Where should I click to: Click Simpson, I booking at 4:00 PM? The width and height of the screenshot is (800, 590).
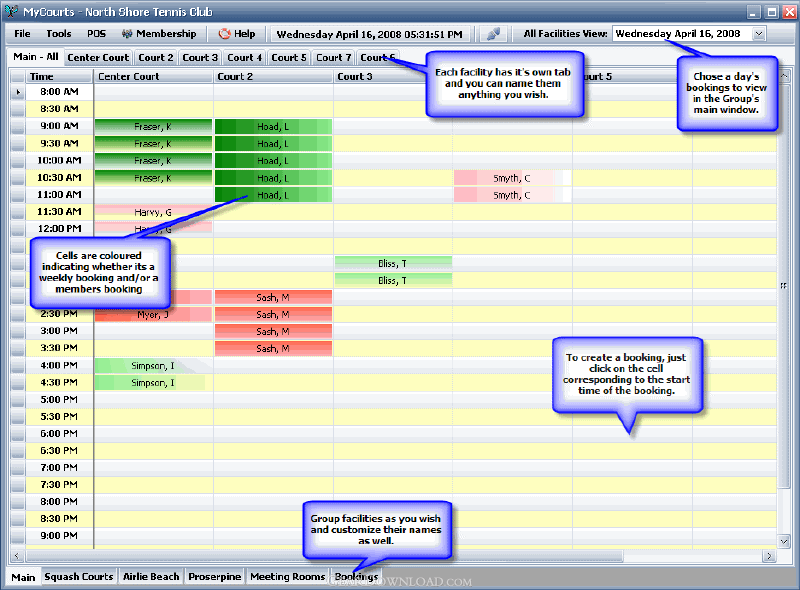click(x=153, y=366)
